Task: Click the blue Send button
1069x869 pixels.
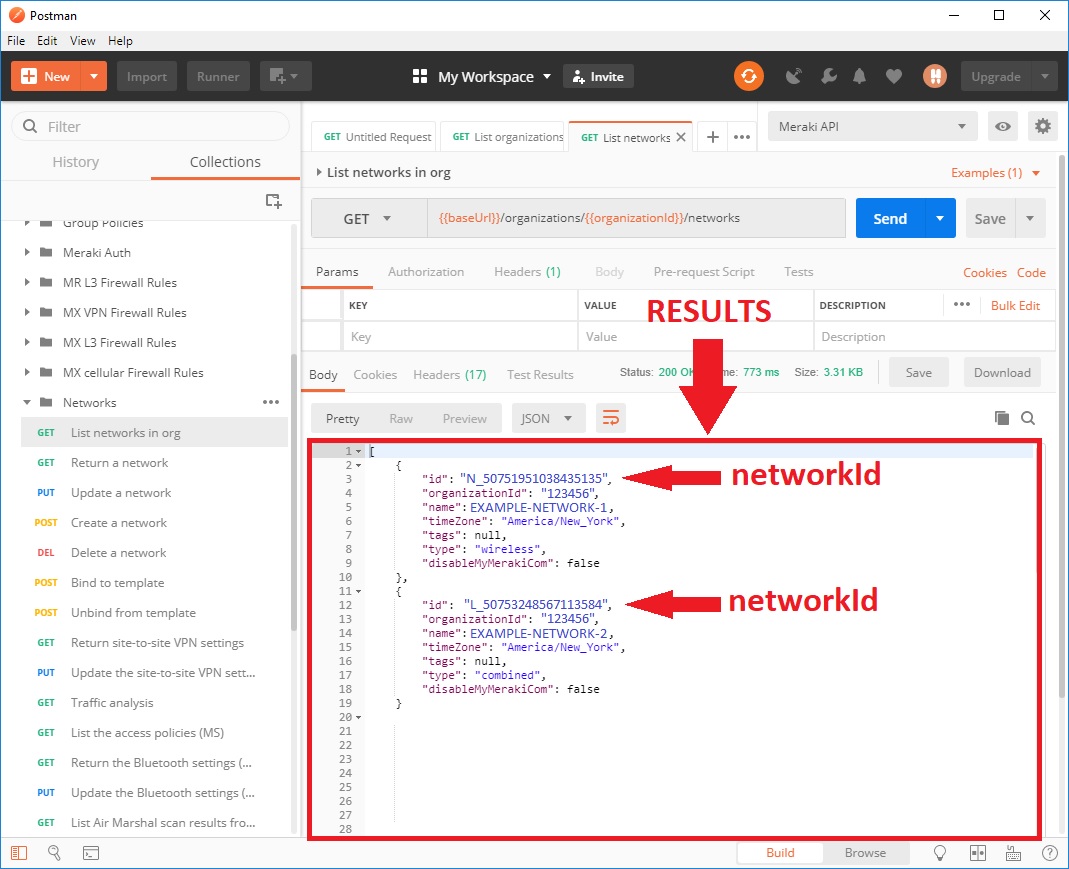Action: (889, 219)
